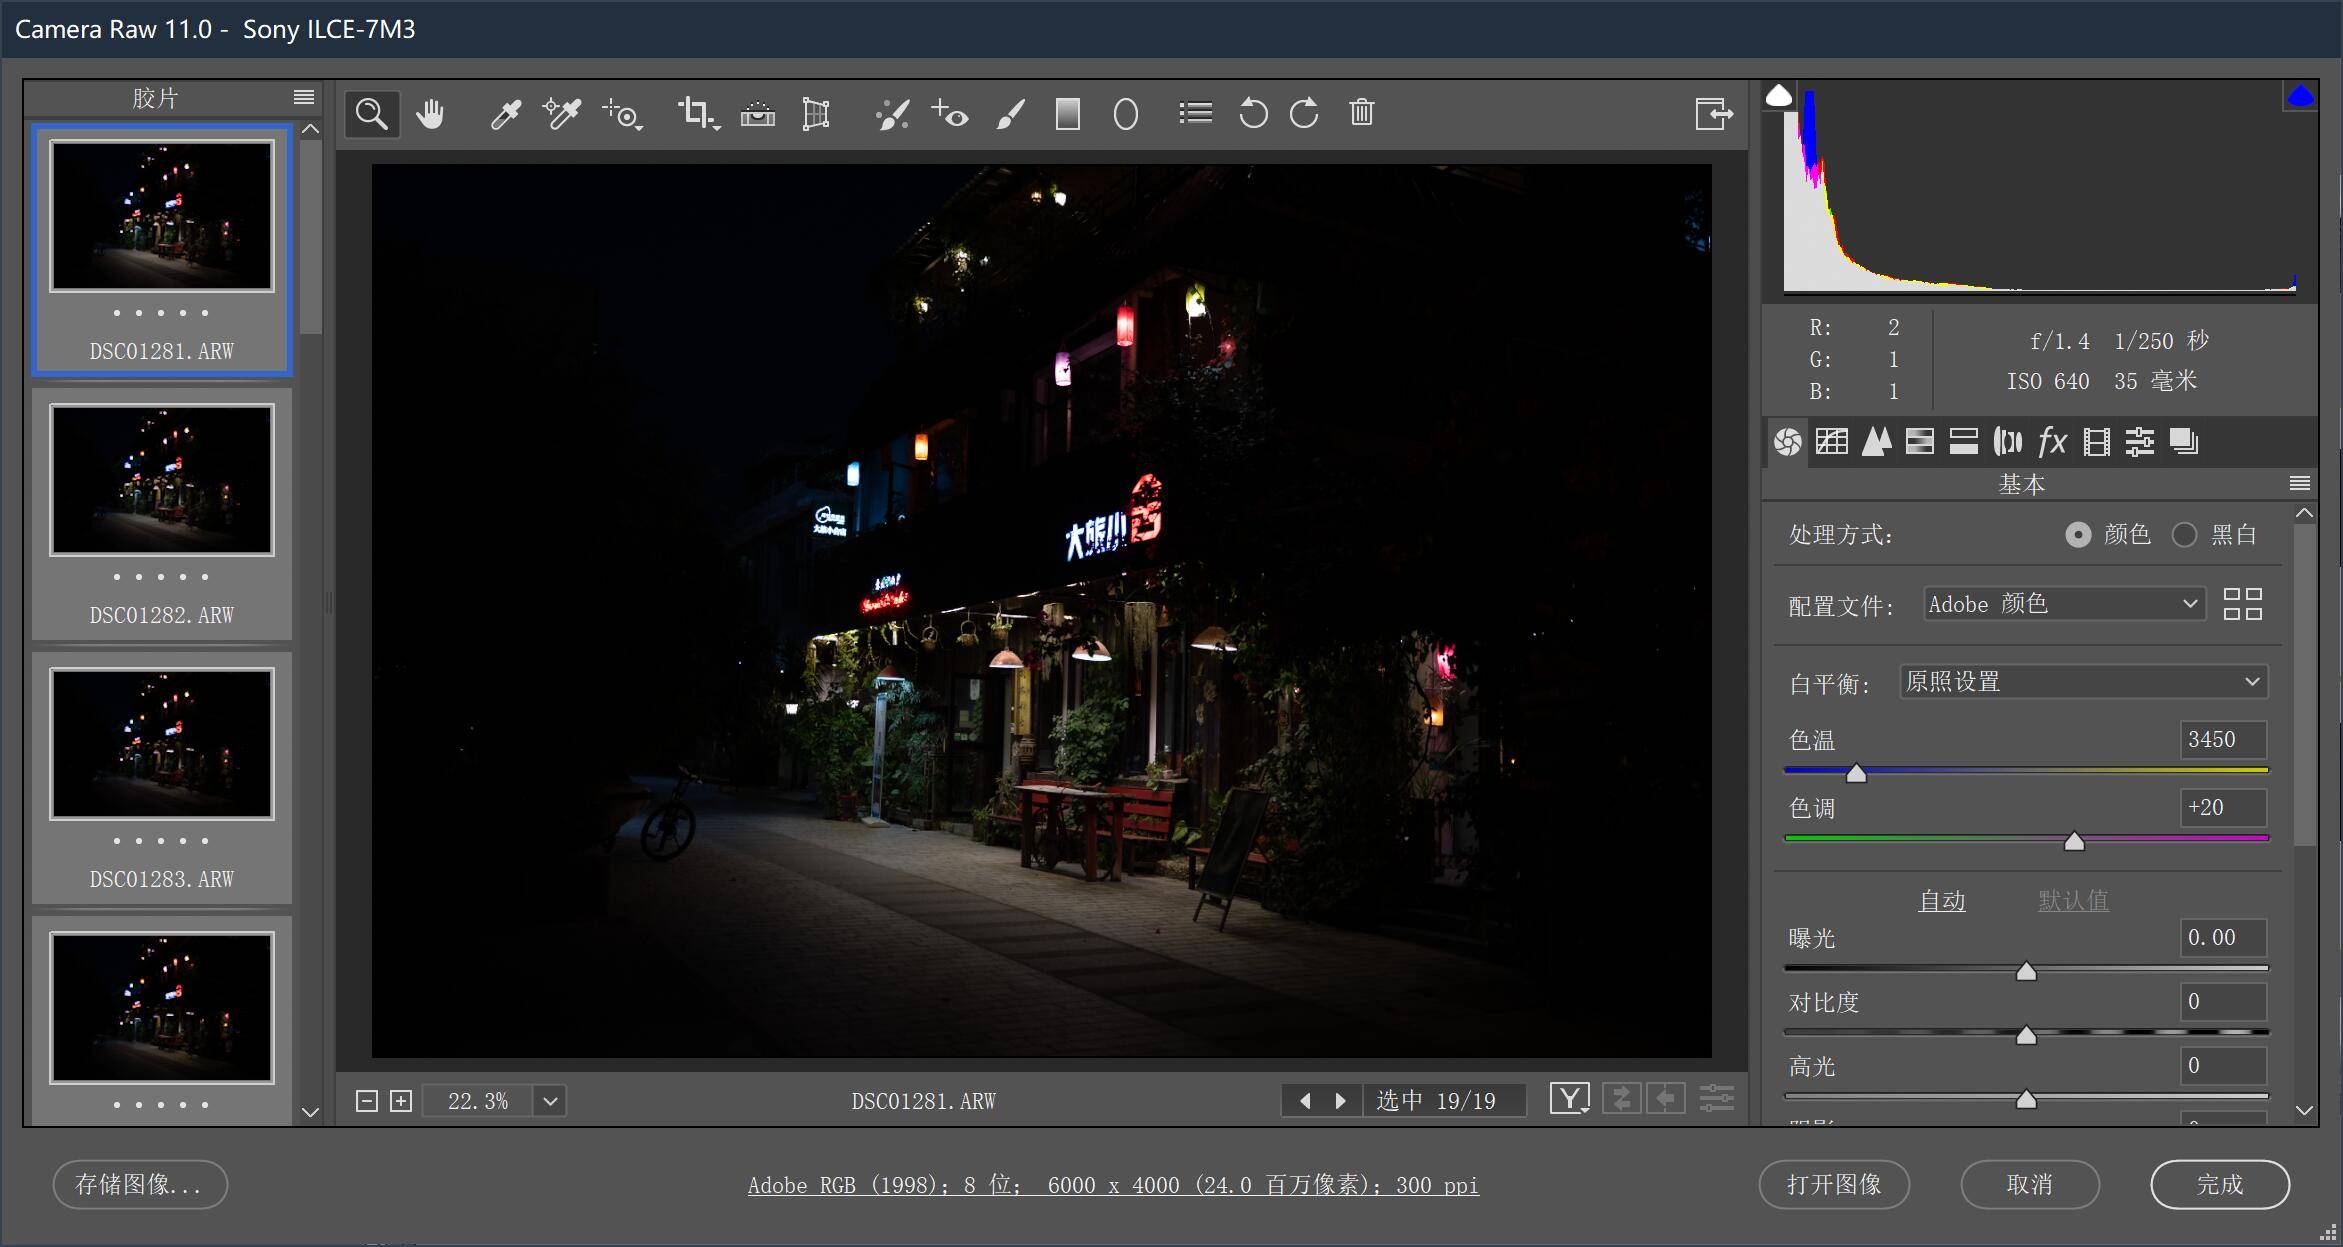Select the Crop tool
Viewport: 2343px width, 1247px height.
695,113
